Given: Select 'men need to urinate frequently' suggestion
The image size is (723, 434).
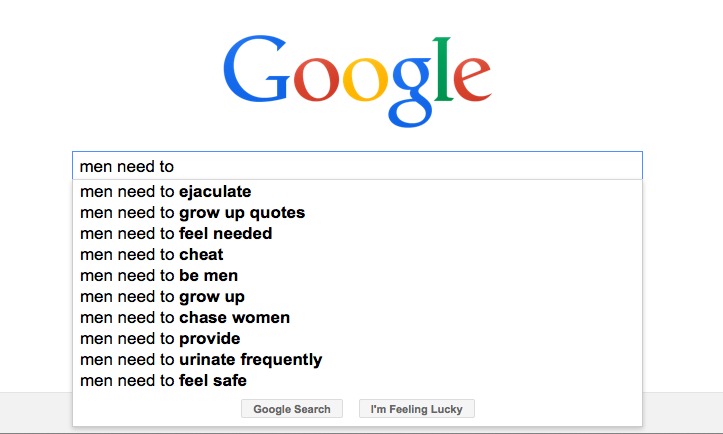Looking at the screenshot, I should tap(357, 360).
